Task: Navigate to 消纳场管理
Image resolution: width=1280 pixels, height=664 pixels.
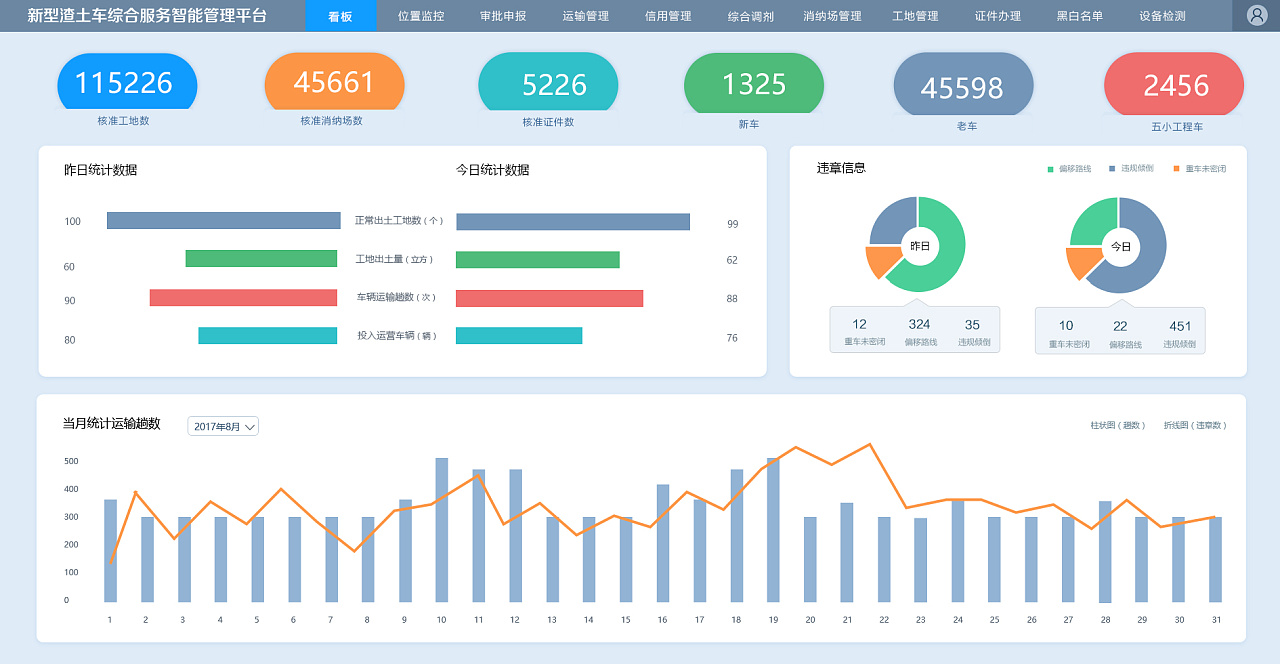Action: [832, 16]
